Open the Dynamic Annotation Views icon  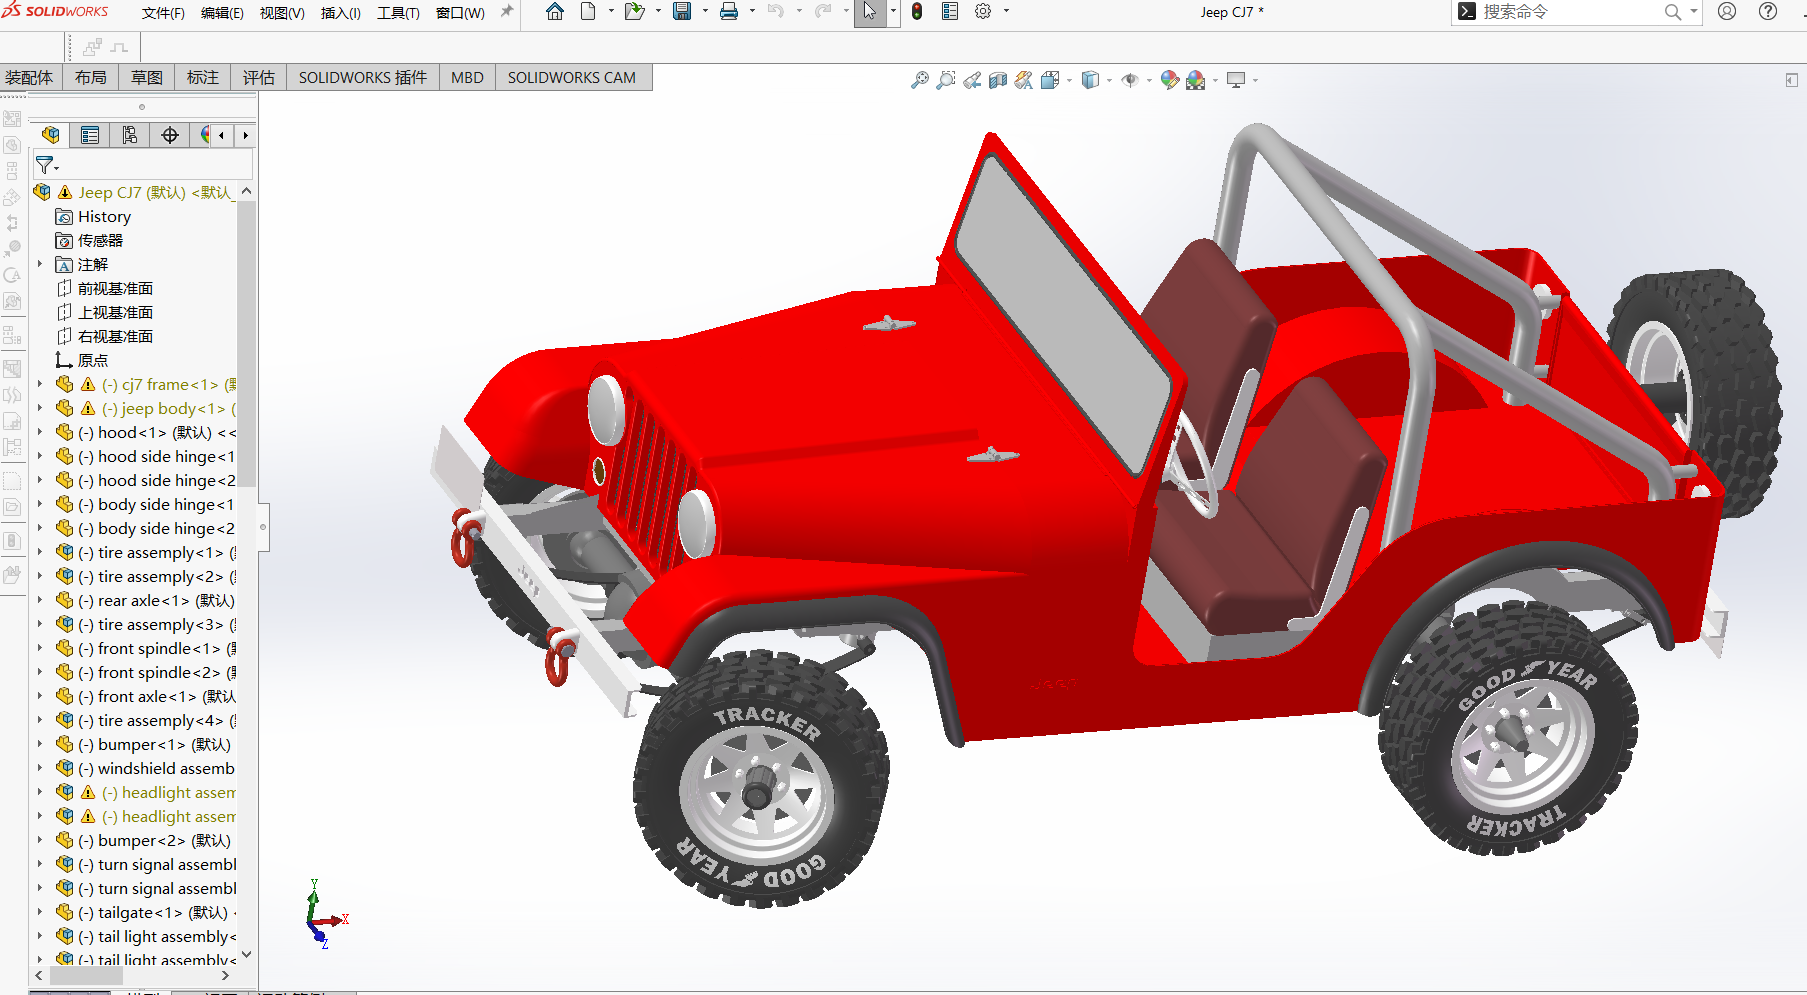click(1023, 80)
